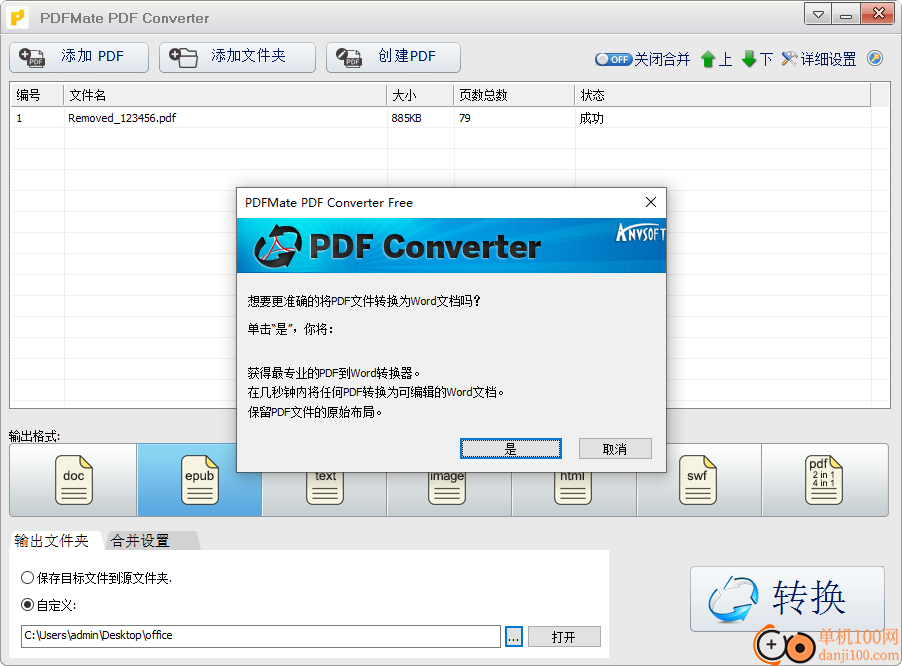
Task: Click the 成功 status cell
Action: [591, 118]
